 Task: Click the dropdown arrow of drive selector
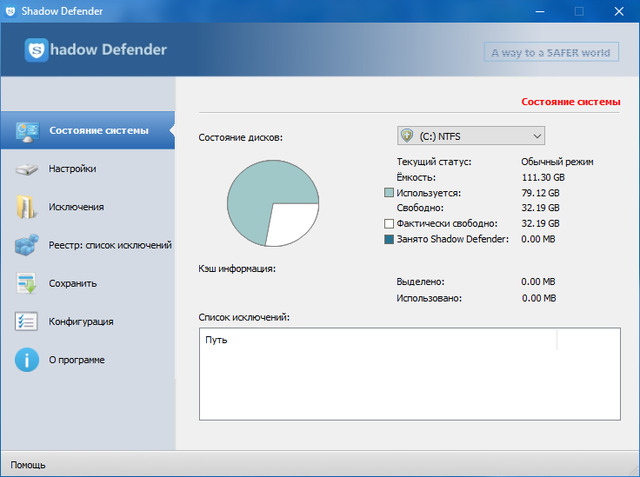537,136
